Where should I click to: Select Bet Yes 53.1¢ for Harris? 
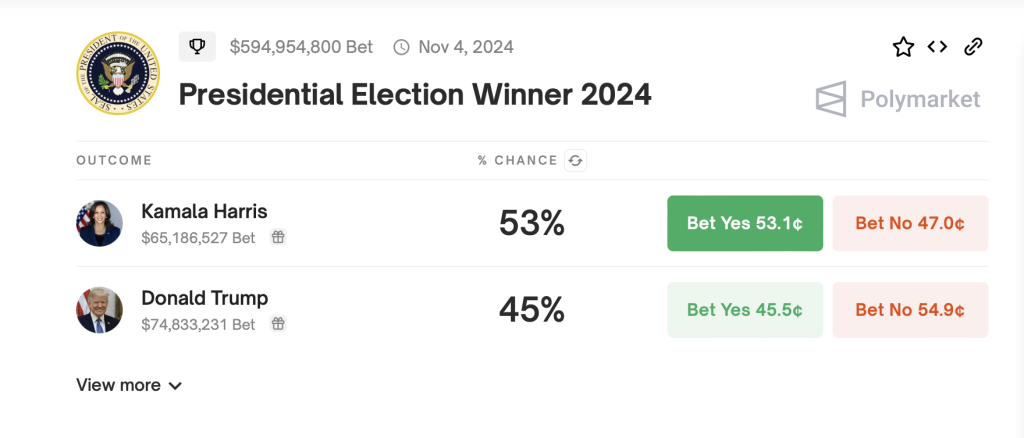745,223
